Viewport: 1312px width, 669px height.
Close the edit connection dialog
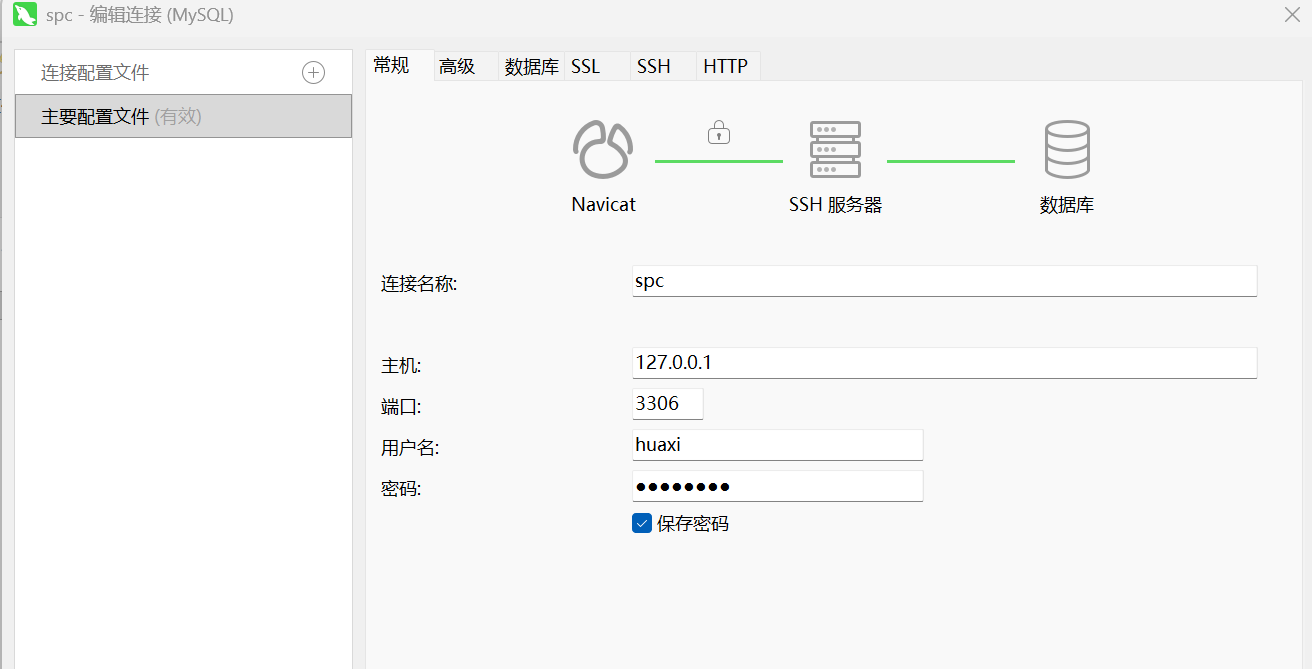(x=1292, y=15)
